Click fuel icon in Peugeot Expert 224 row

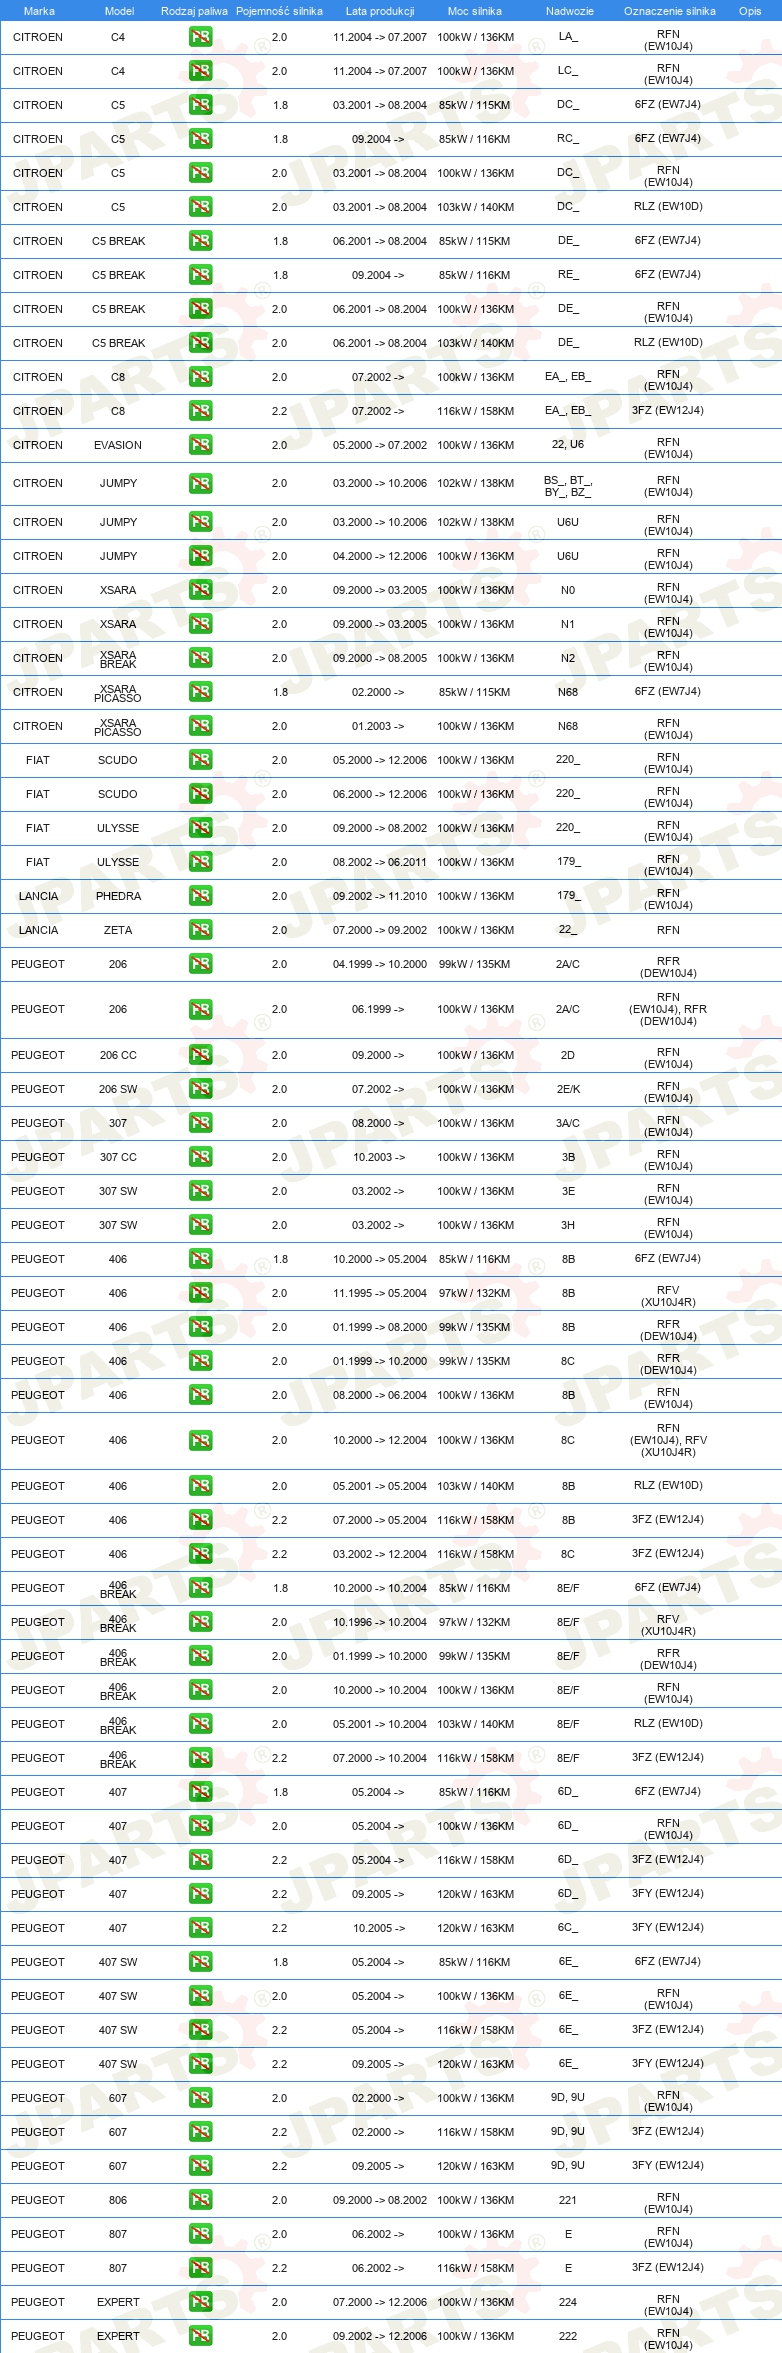[x=201, y=2302]
